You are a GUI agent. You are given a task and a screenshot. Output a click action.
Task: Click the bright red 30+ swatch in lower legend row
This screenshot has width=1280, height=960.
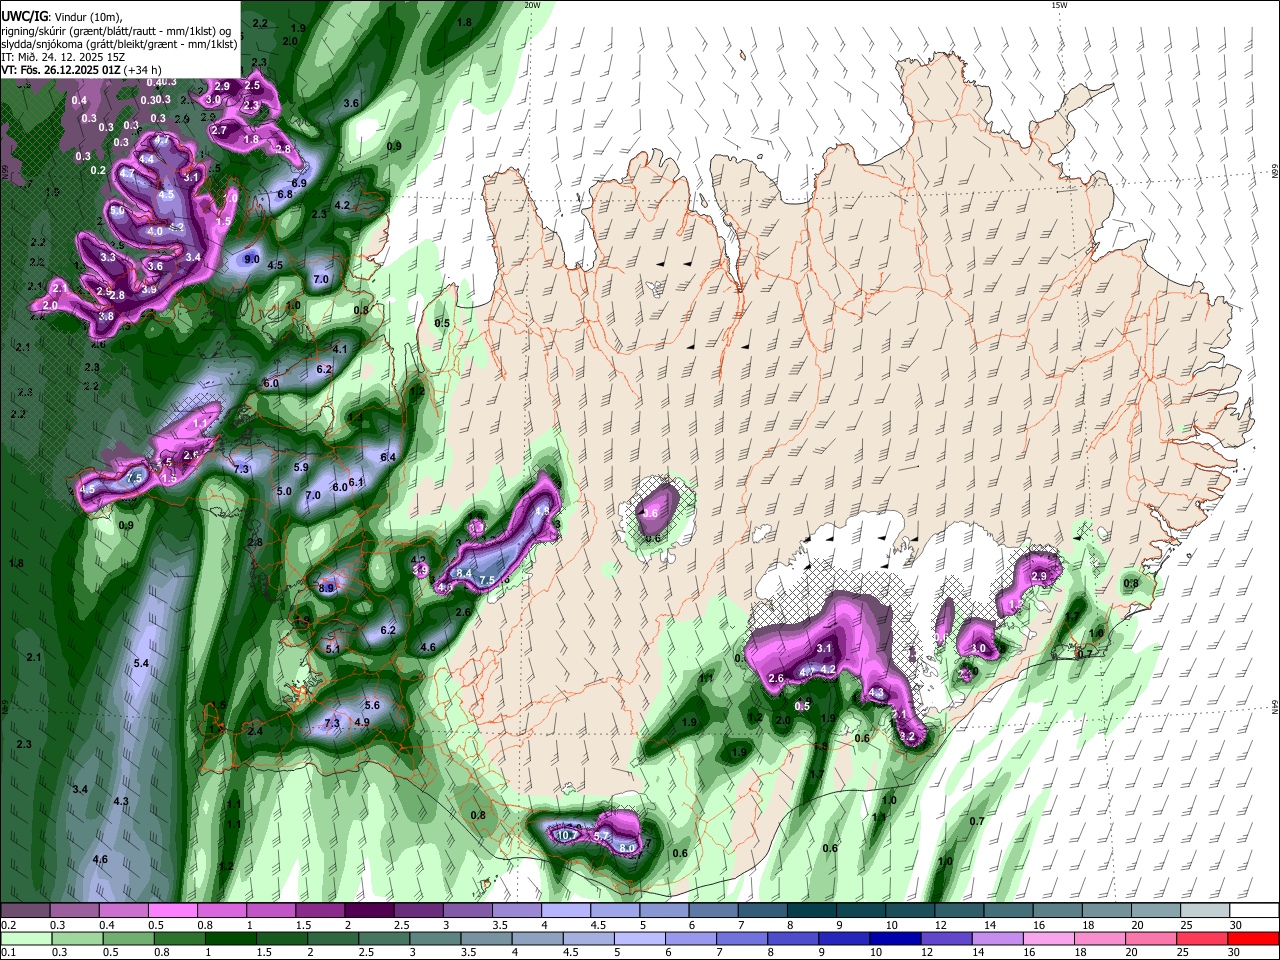(1254, 939)
